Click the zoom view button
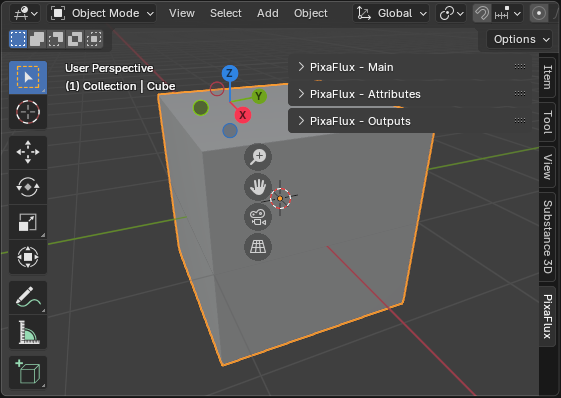 pyautogui.click(x=258, y=157)
